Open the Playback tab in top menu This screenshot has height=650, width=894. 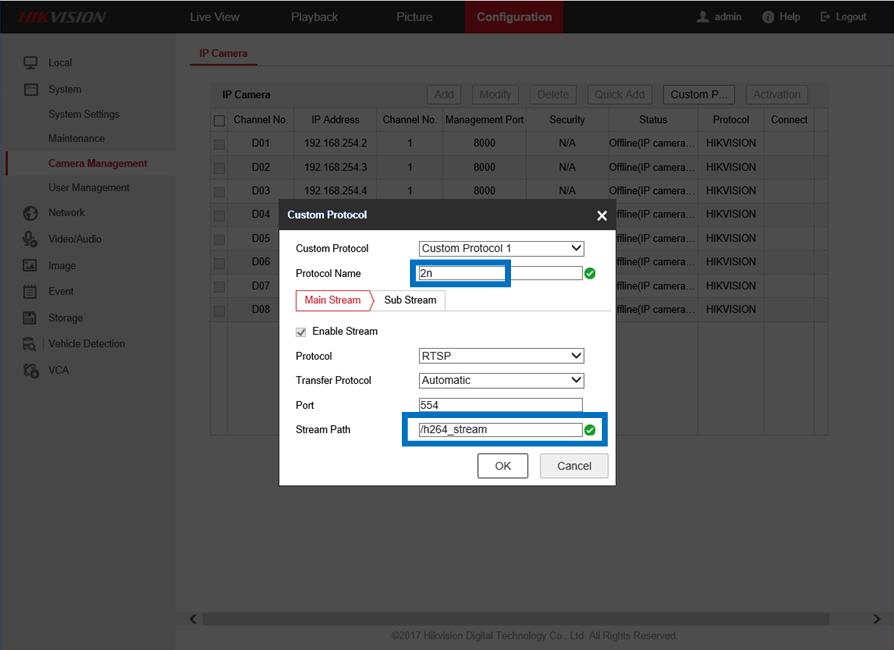point(314,17)
